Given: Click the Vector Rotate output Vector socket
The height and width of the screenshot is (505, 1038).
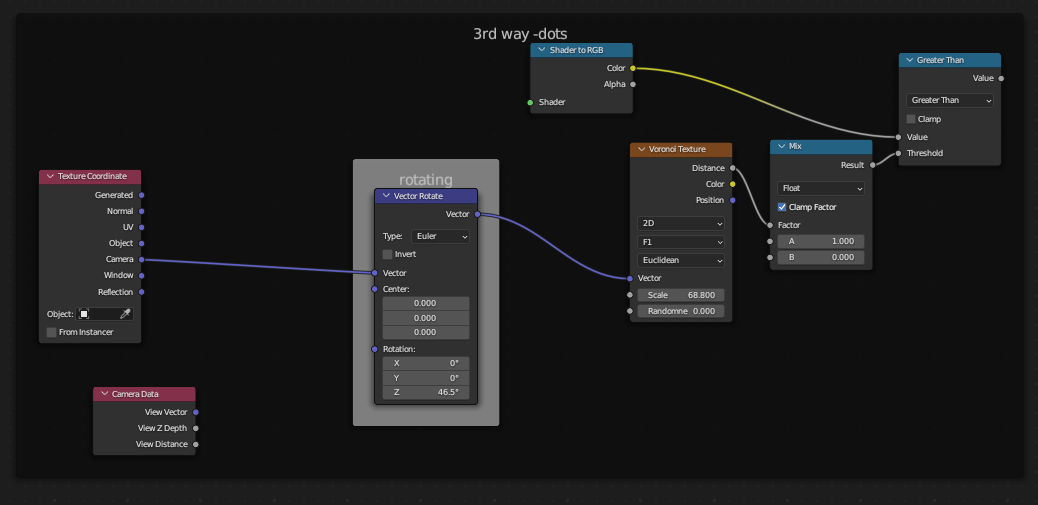Looking at the screenshot, I should (x=477, y=214).
